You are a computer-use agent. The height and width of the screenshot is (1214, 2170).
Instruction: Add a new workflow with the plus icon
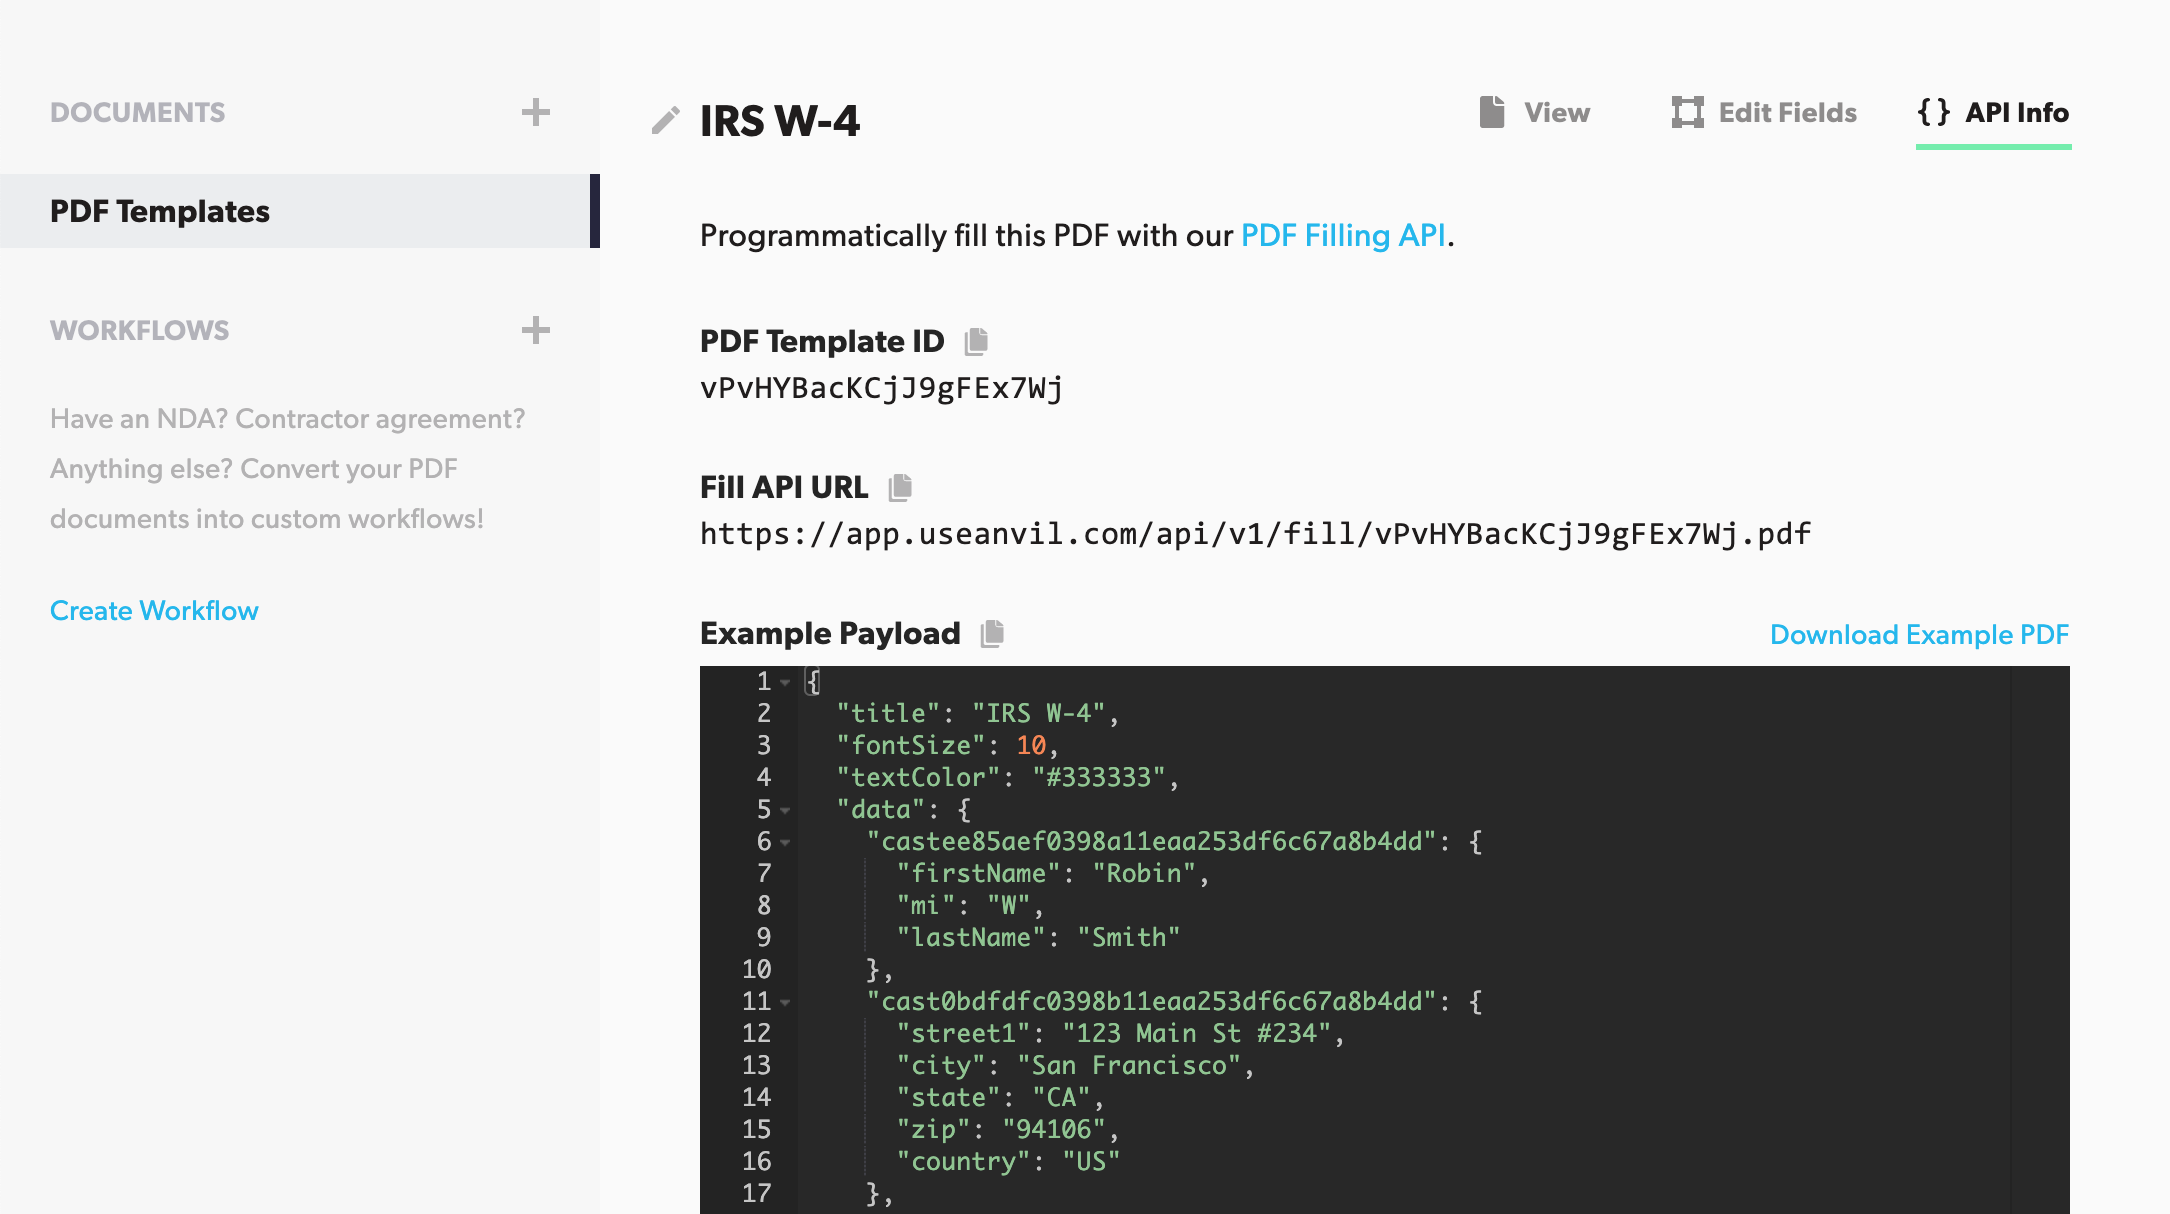(x=536, y=330)
